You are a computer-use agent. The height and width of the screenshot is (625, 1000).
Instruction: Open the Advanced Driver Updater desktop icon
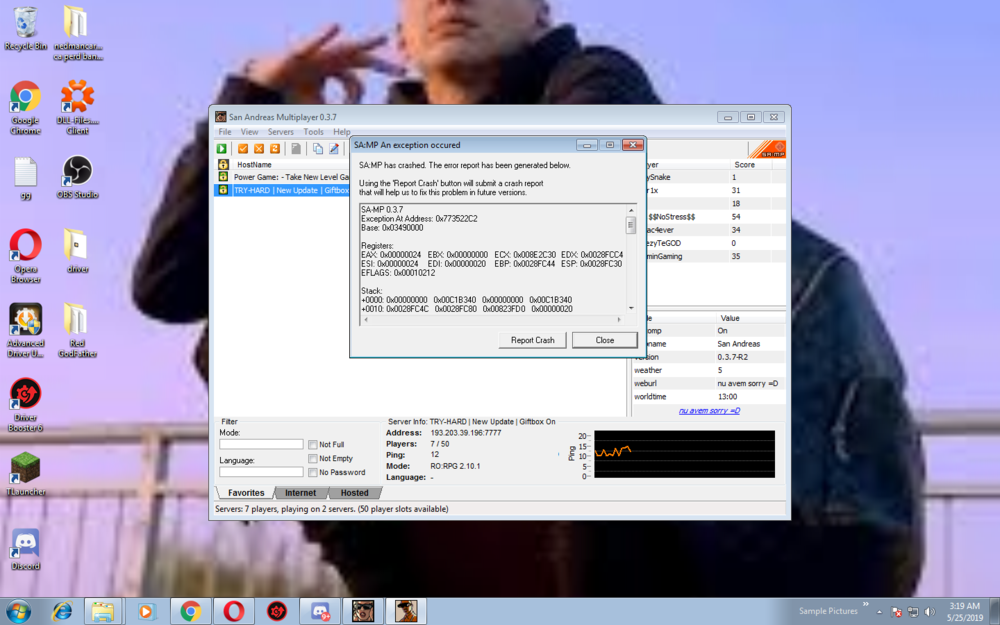point(26,330)
